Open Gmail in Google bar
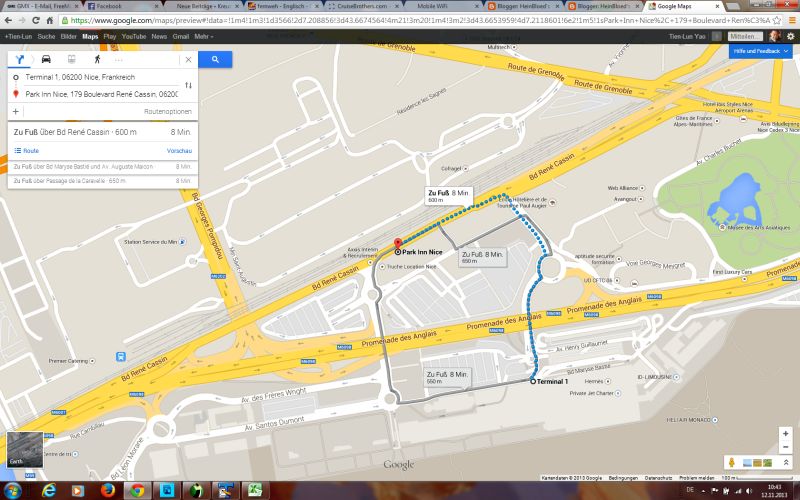Image resolution: width=800 pixels, height=500 pixels. point(181,37)
